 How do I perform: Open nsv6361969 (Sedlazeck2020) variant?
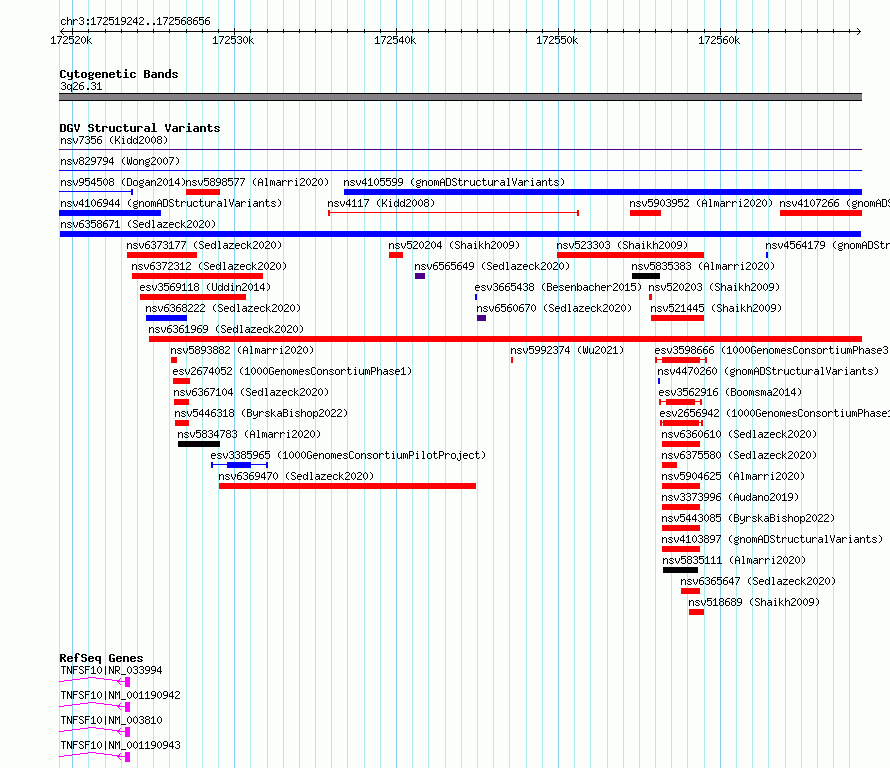click(x=226, y=329)
